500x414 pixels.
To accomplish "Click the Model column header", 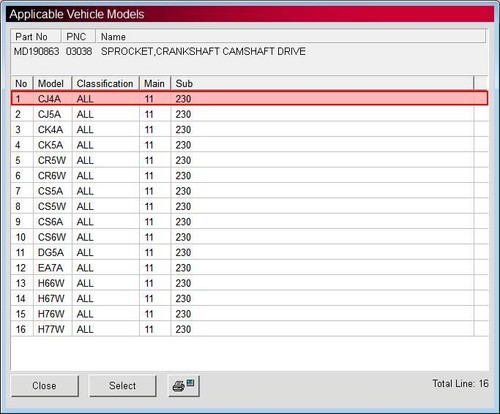I will point(53,83).
